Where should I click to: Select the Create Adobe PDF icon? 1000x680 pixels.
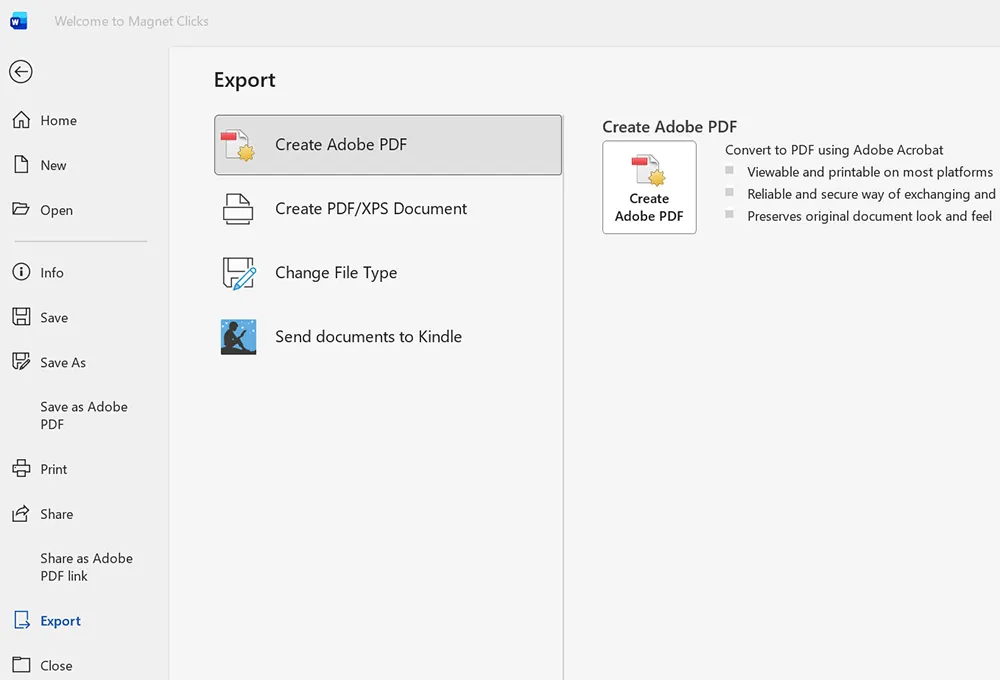point(238,144)
